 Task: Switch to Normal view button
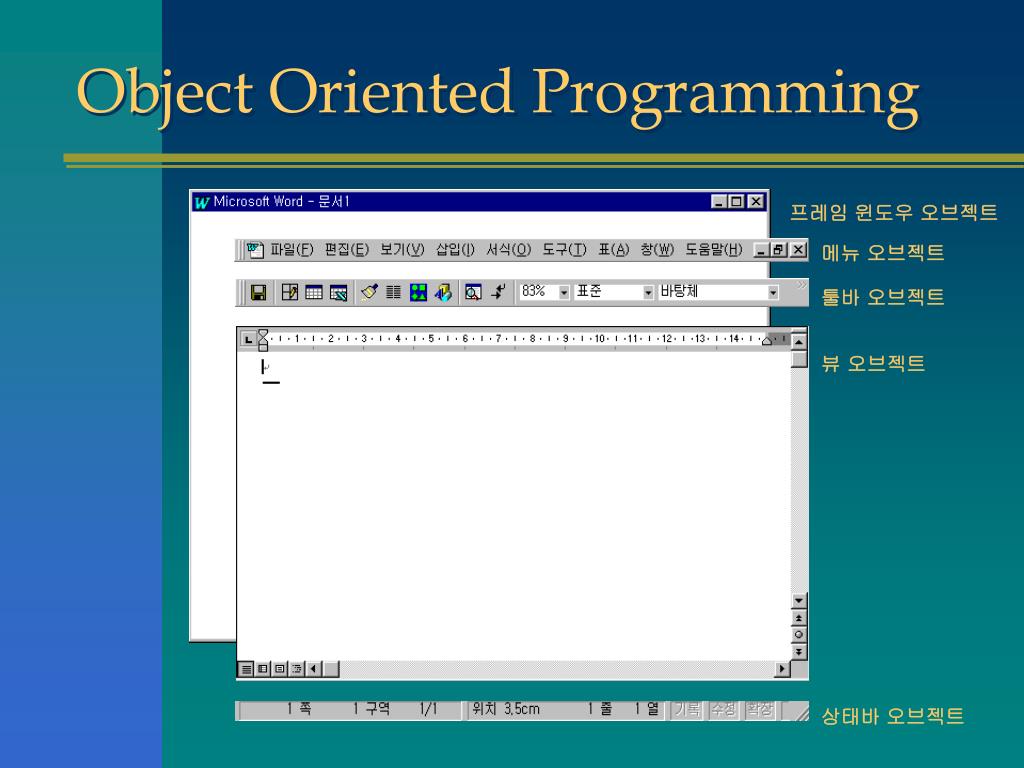(246, 669)
